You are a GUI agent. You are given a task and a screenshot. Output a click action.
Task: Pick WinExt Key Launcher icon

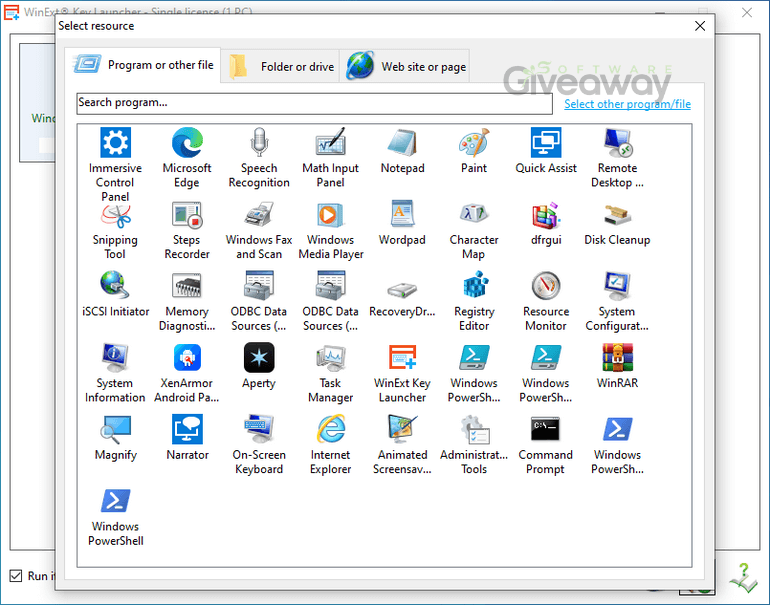[402, 358]
